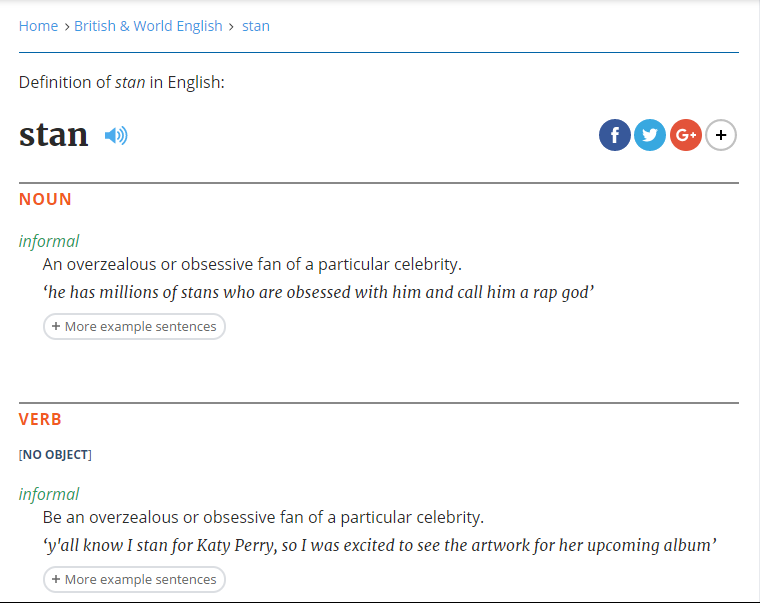Click the NOUN section heading
The image size is (760, 603).
(45, 199)
